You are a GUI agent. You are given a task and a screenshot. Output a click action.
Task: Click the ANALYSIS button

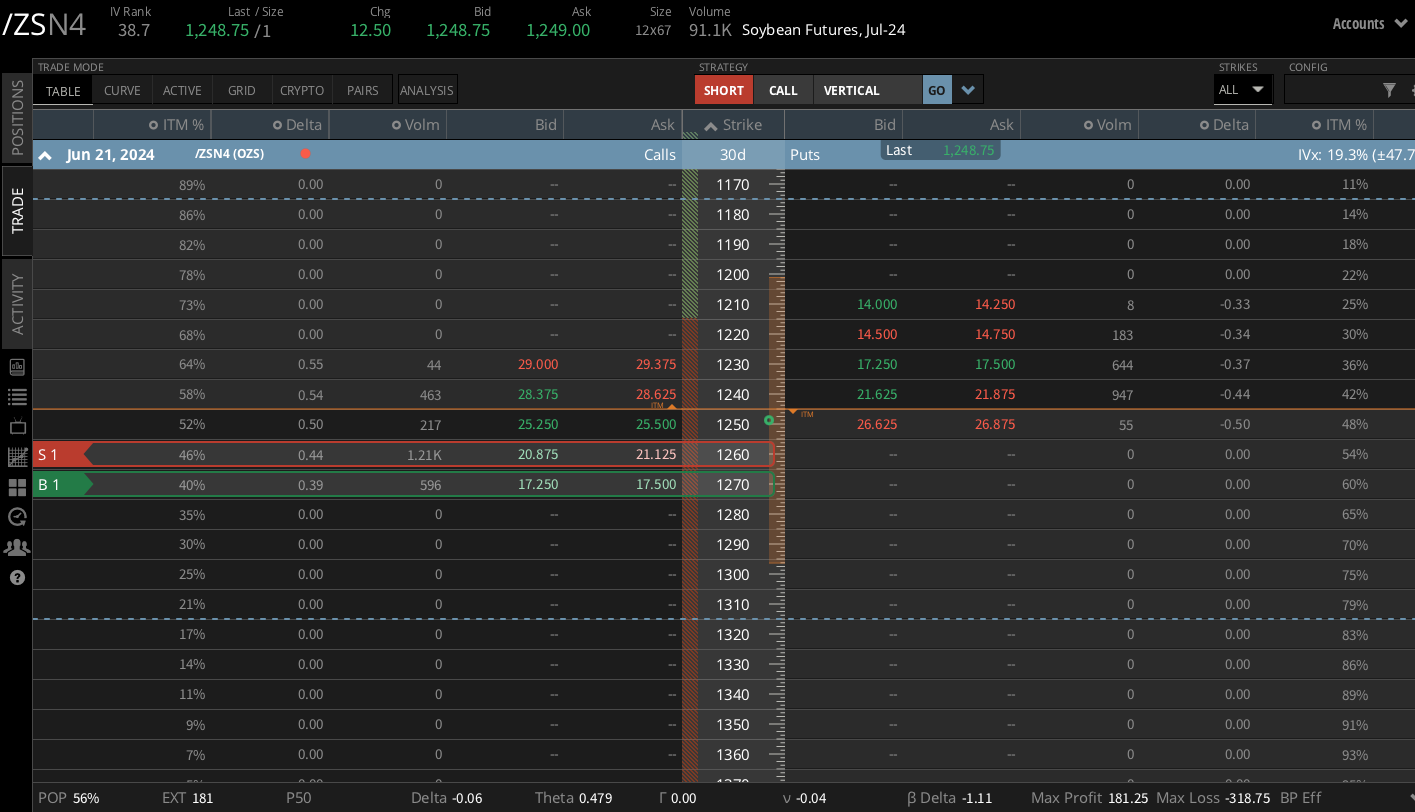coord(427,90)
